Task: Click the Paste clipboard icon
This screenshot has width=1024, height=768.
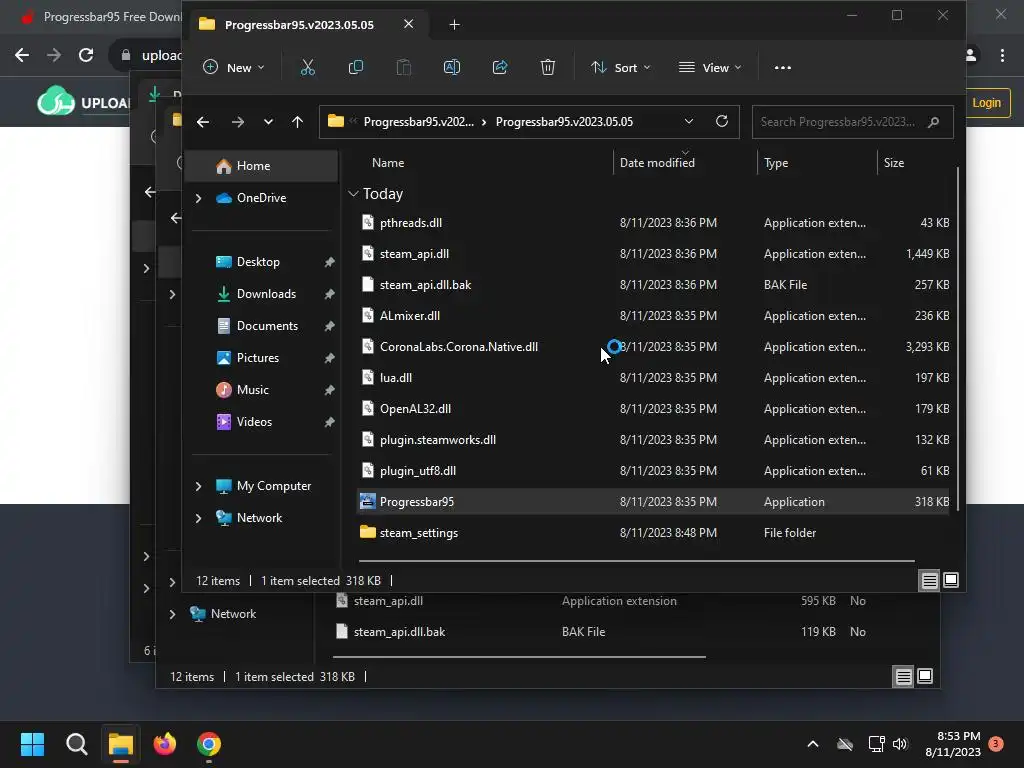Action: [x=404, y=67]
